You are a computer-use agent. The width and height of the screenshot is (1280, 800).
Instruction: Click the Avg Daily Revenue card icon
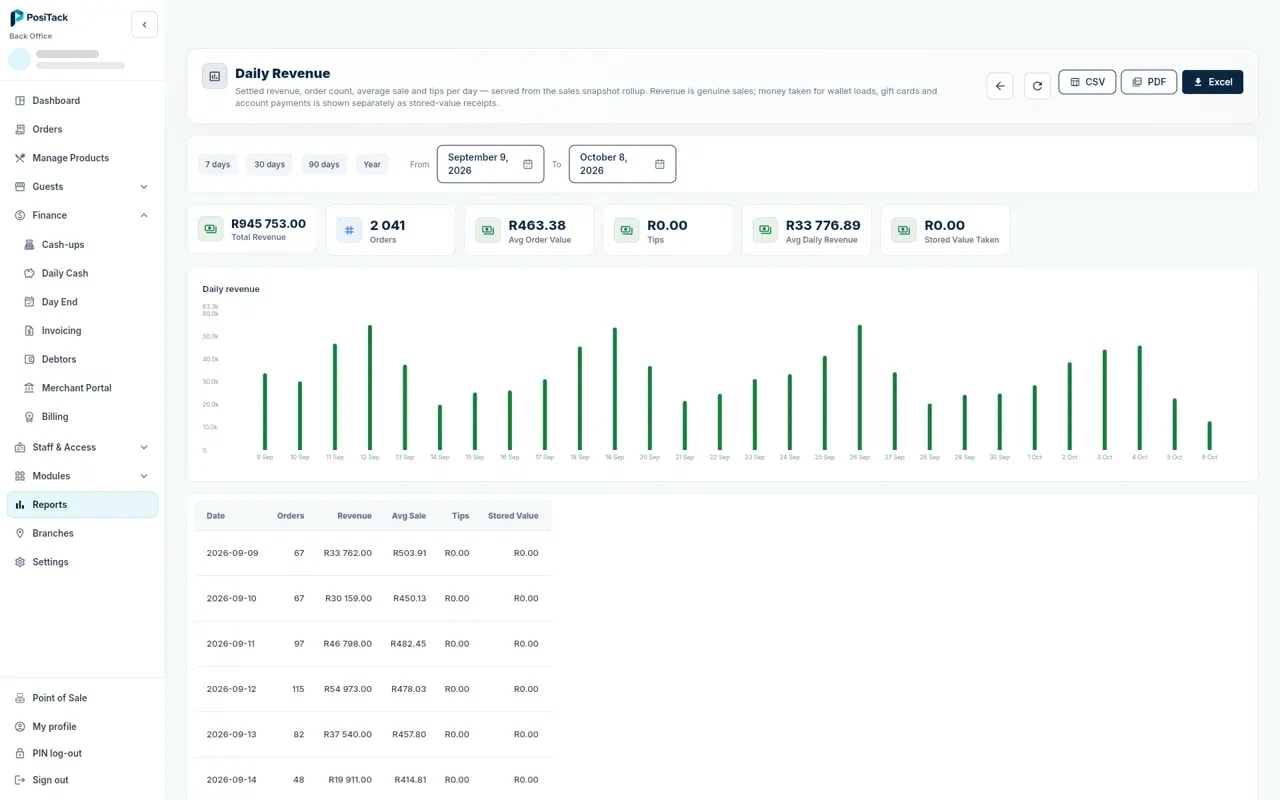pyautogui.click(x=765, y=230)
